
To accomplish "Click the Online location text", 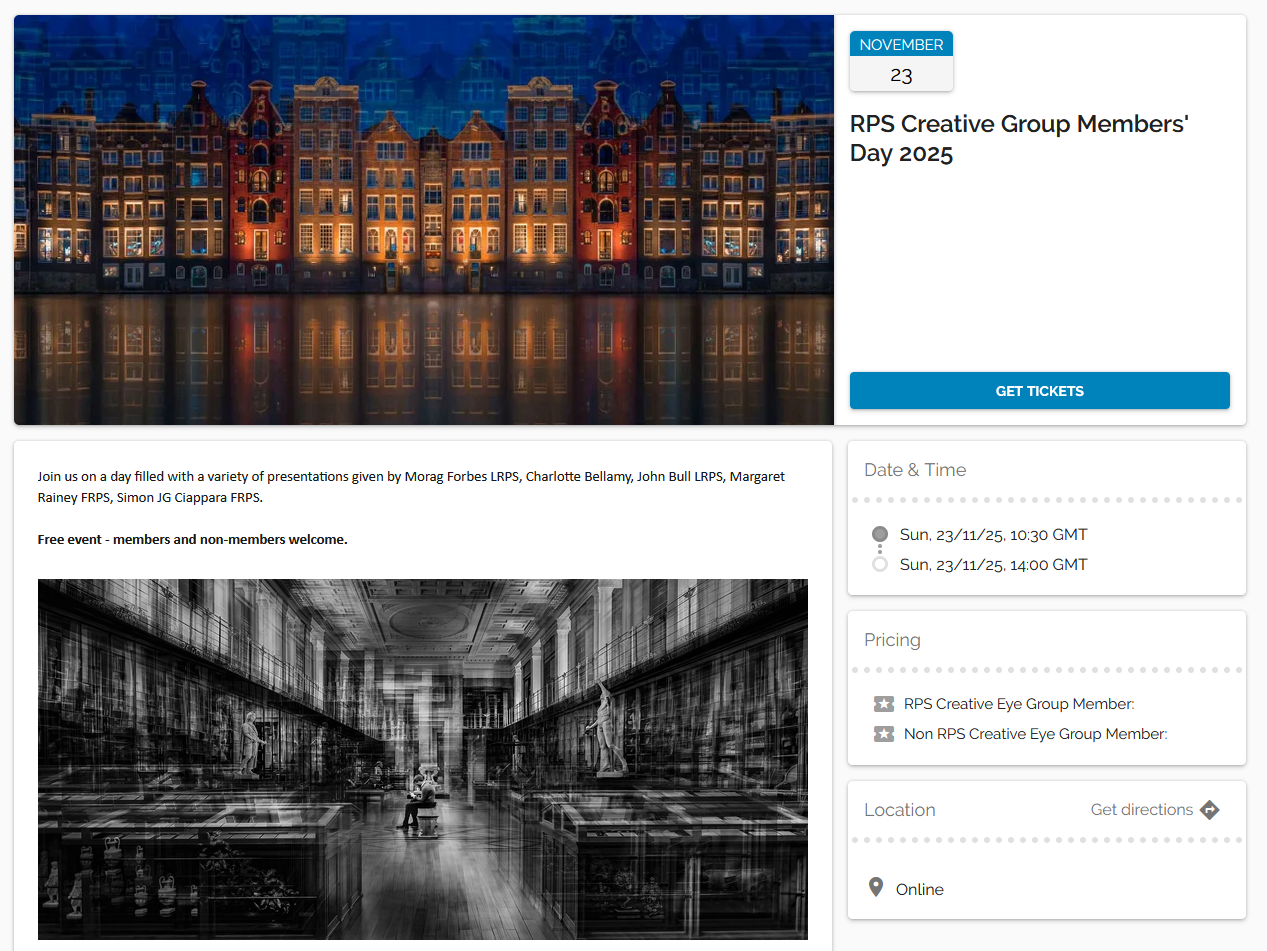I will click(x=920, y=889).
